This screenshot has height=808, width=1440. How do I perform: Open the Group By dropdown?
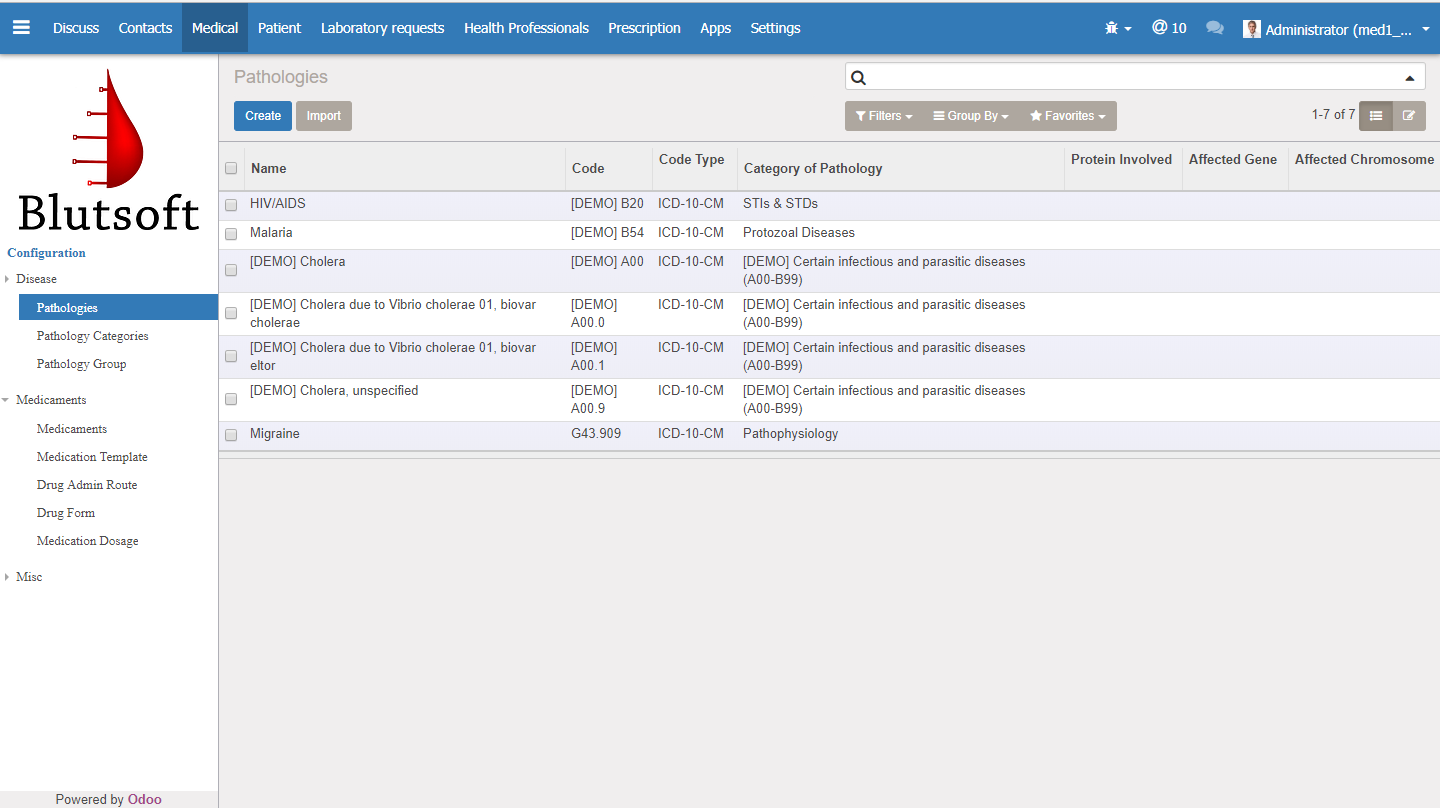(x=970, y=116)
